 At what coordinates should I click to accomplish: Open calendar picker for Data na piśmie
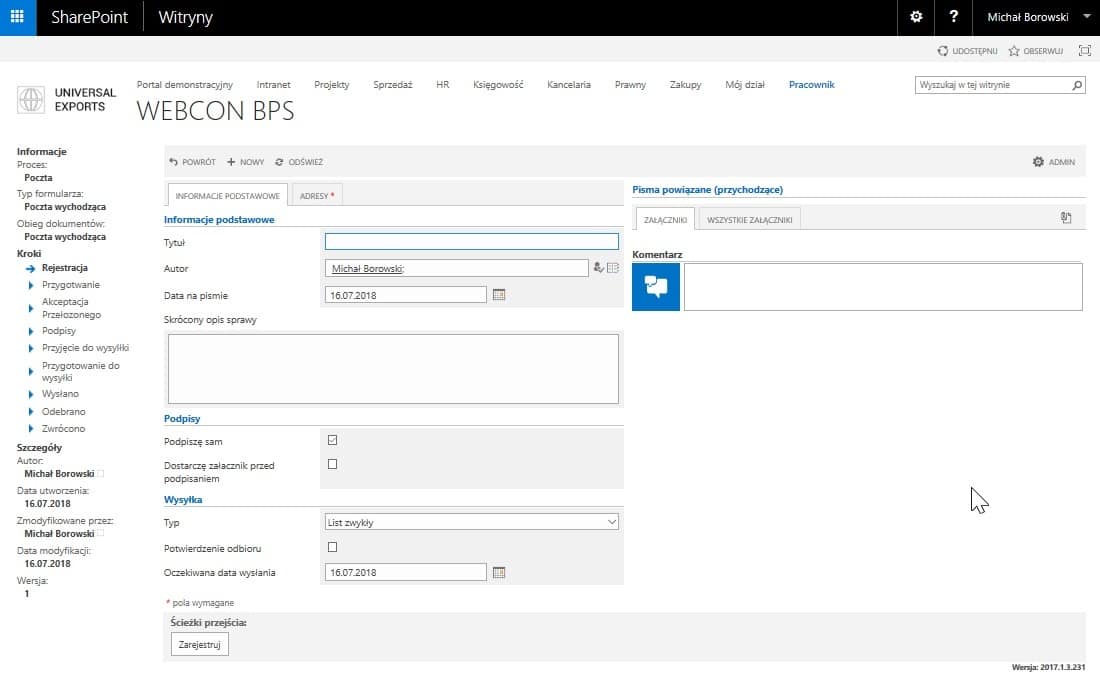499,295
